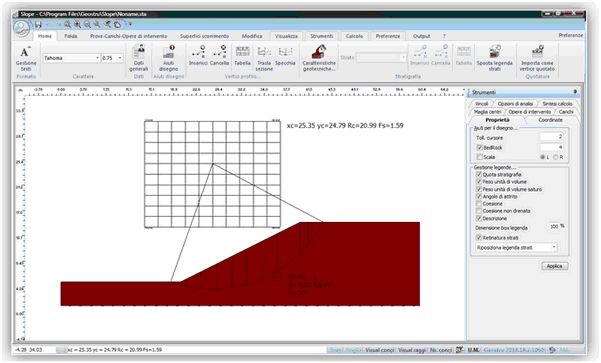Switch to the Visualizza tab
601x363 pixels.
286,36
